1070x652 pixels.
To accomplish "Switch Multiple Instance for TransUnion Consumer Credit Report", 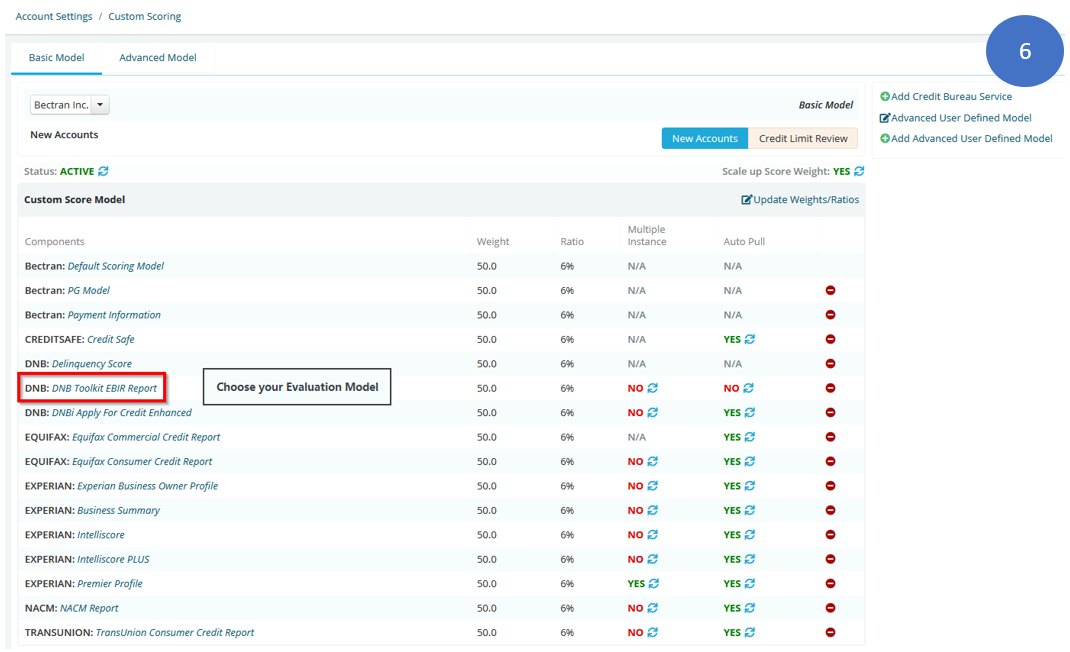I will 652,632.
